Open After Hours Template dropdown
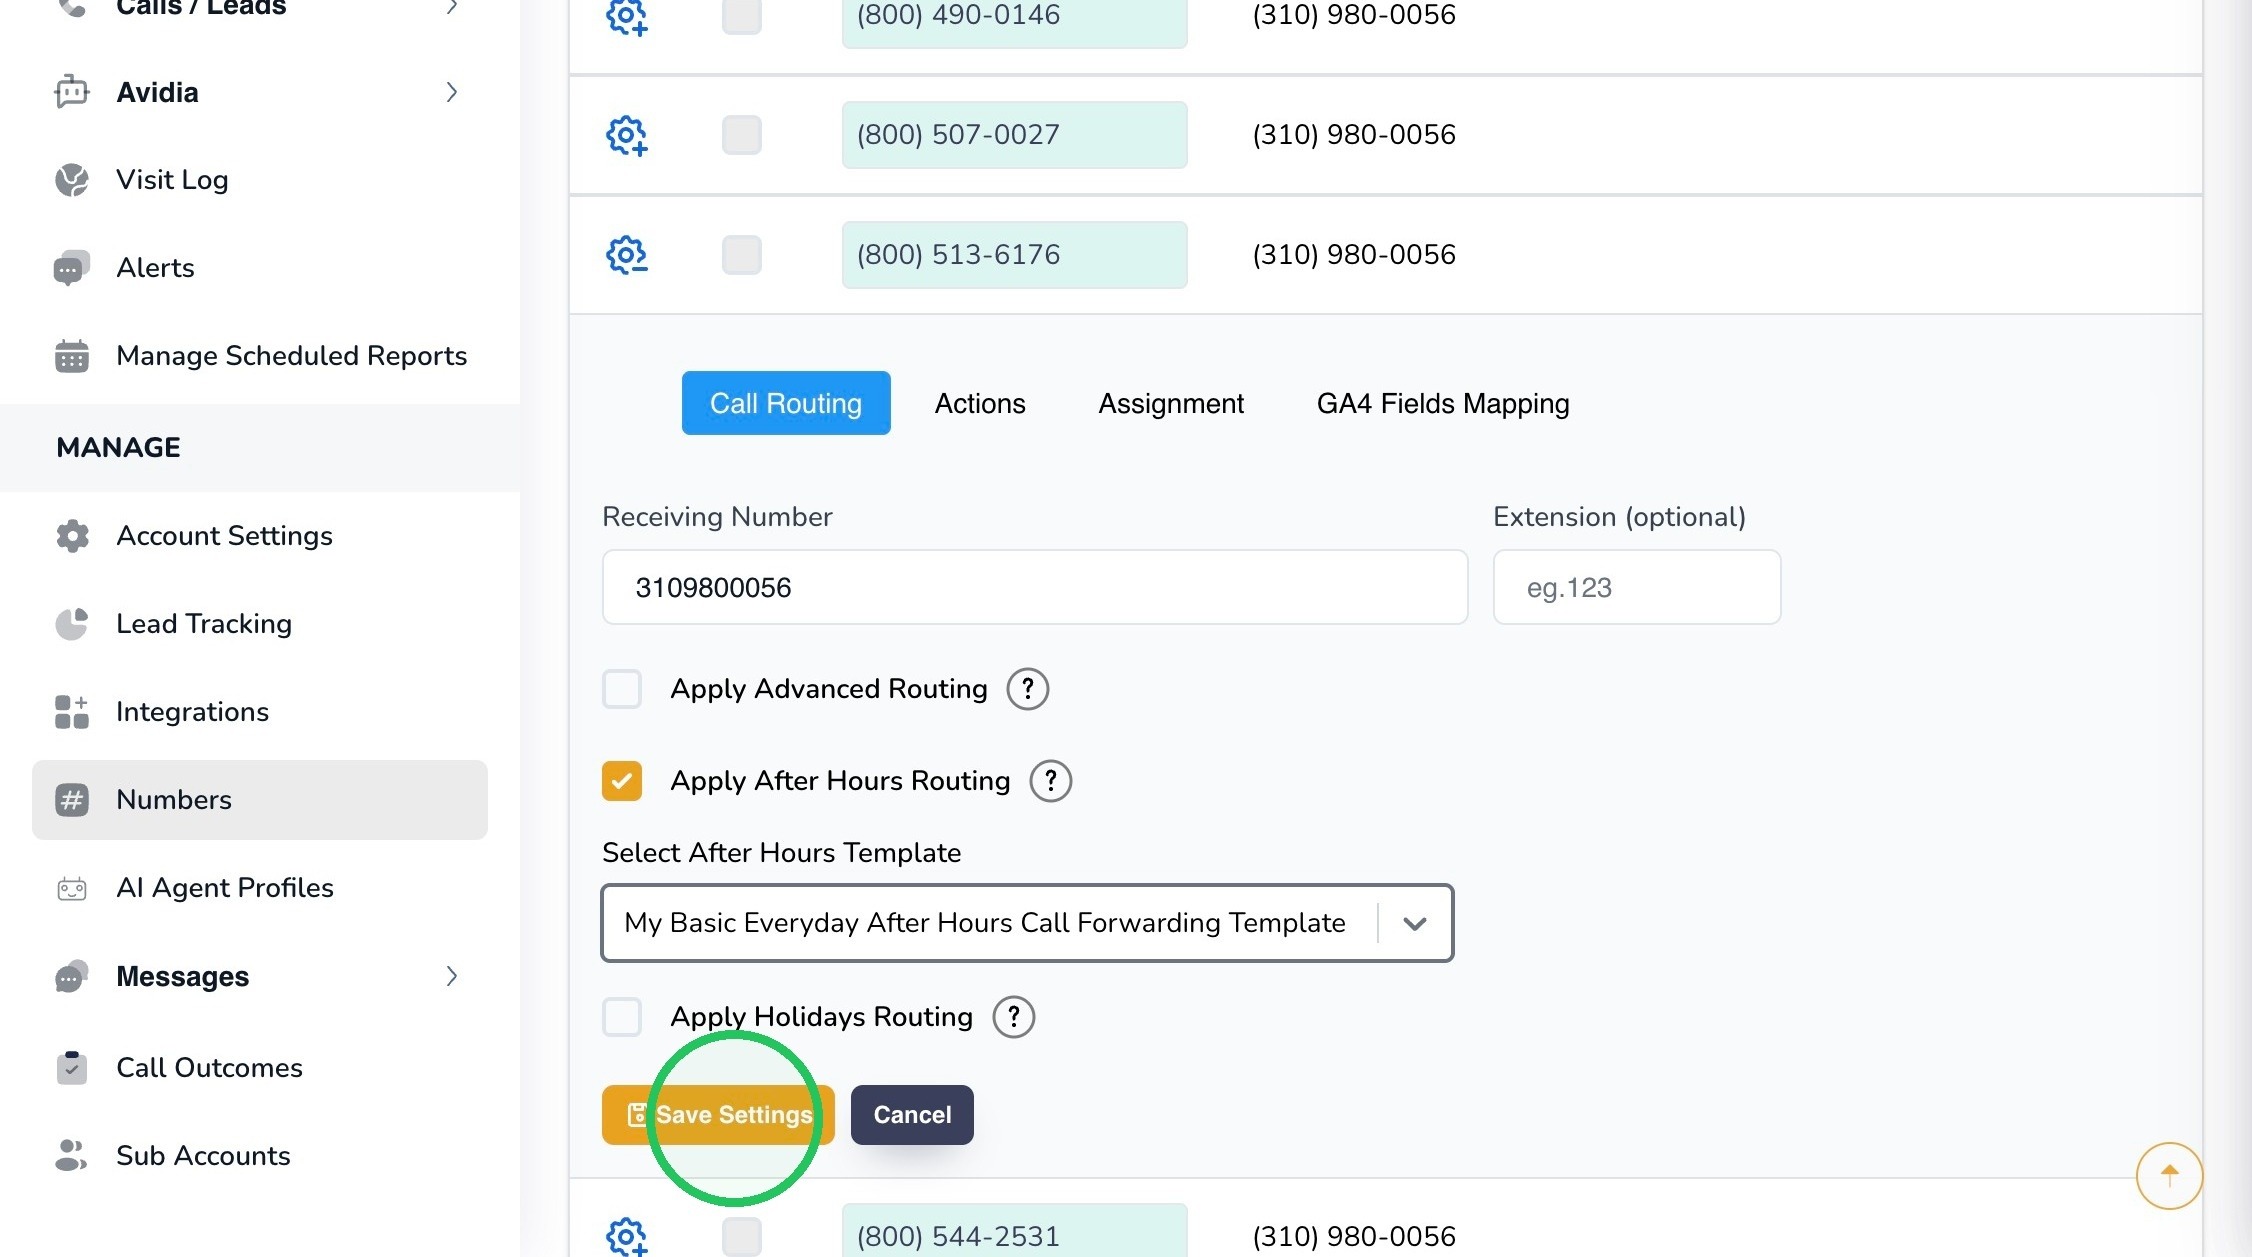Viewport: 2252px width, 1257px height. click(1027, 923)
